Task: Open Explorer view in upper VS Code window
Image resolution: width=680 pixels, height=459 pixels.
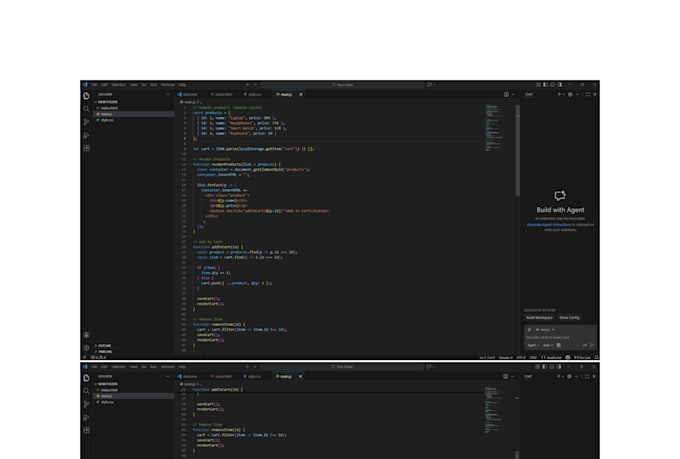Action: [86, 96]
